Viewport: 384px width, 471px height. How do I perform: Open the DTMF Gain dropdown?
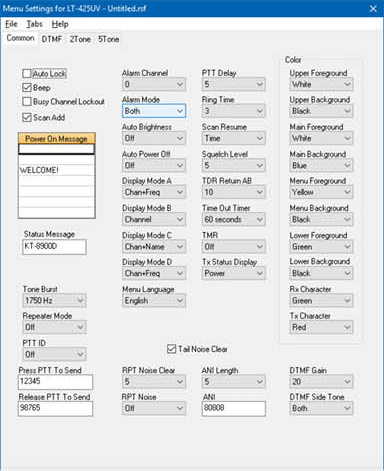(x=321, y=382)
